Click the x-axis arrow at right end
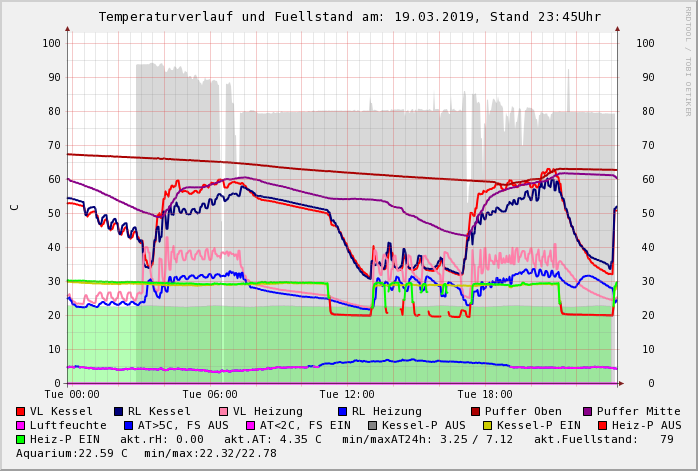The image size is (698, 471). tap(621, 383)
